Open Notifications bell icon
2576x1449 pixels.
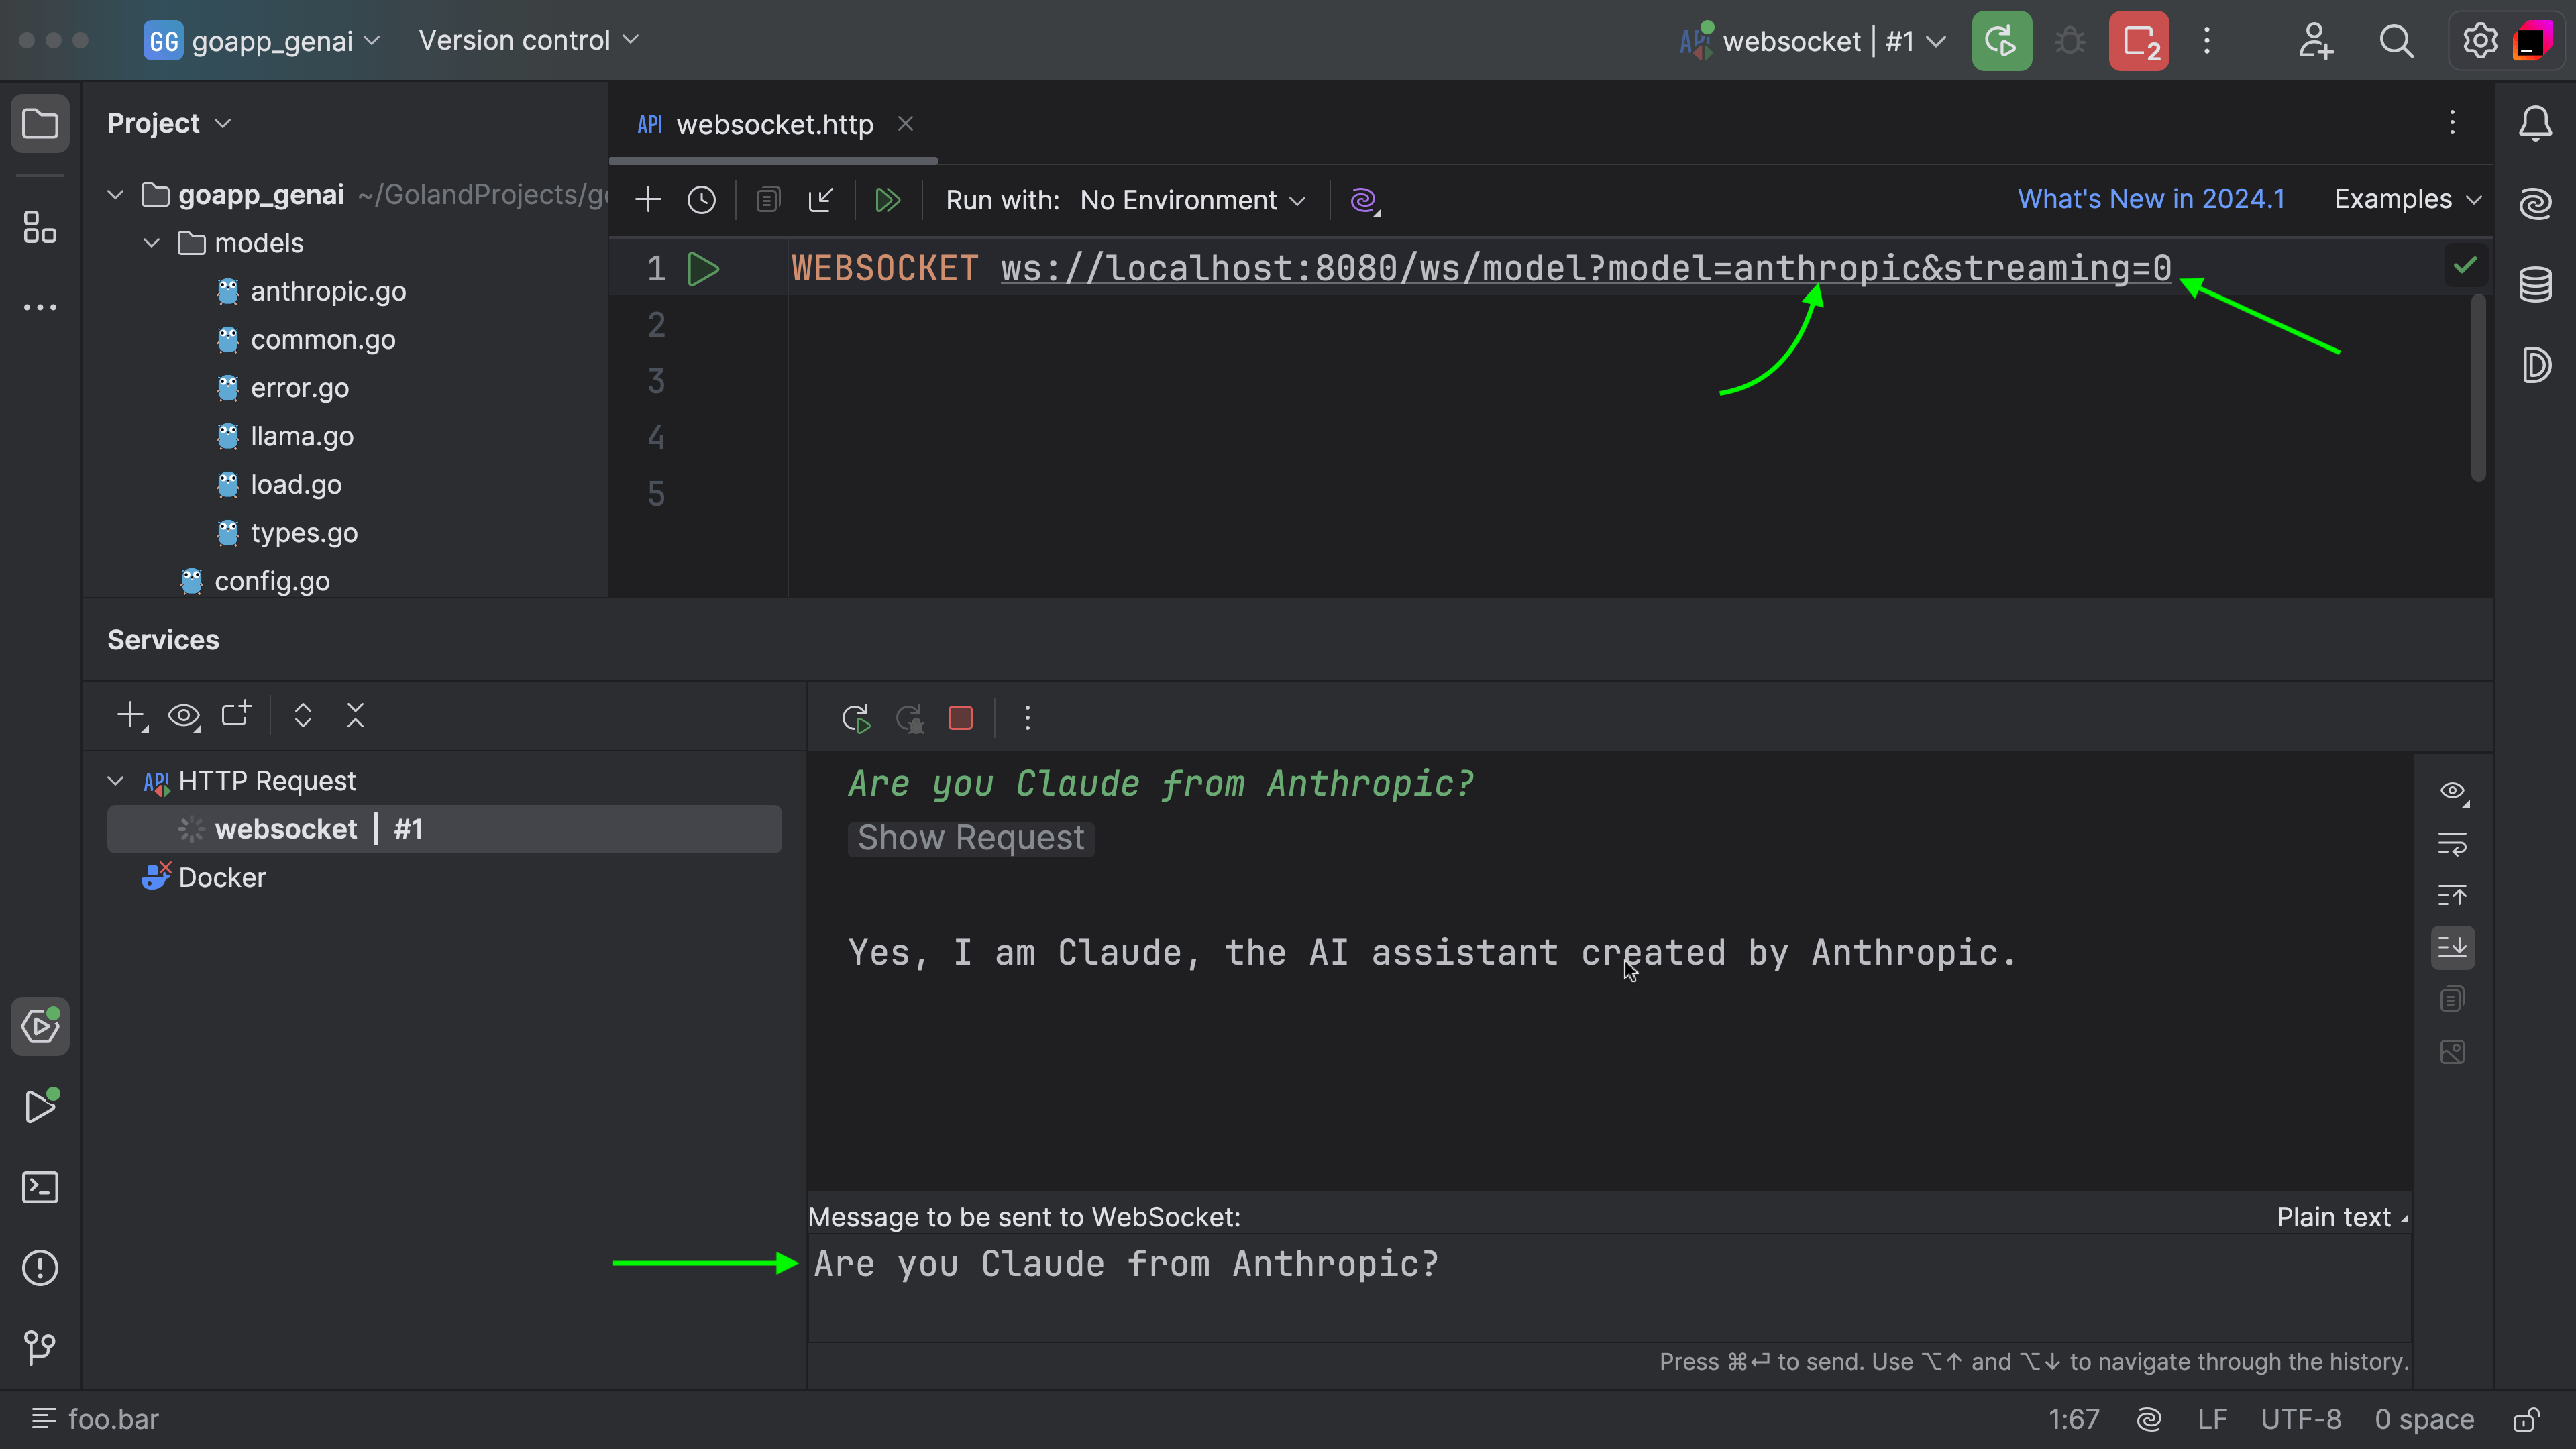pyautogui.click(x=2535, y=124)
